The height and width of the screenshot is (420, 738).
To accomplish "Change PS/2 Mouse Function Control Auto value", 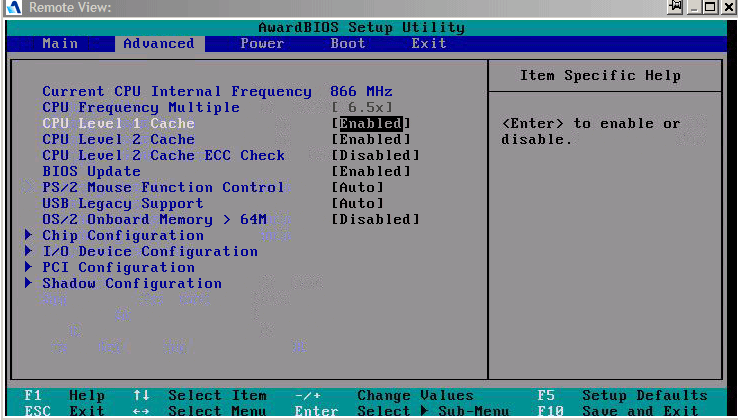I will point(358,187).
